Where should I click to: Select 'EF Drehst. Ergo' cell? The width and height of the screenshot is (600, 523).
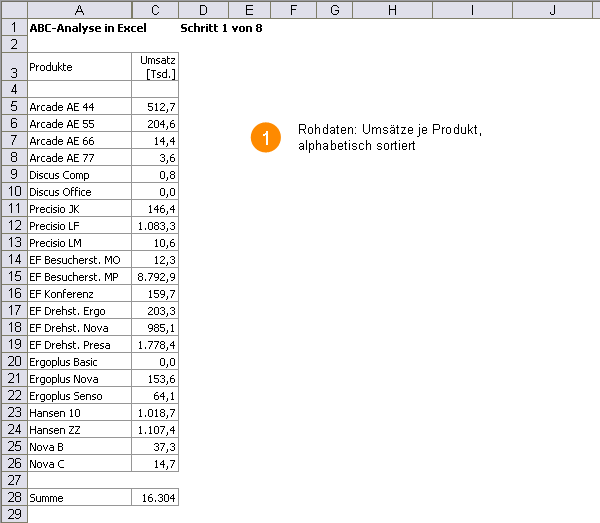[x=80, y=311]
